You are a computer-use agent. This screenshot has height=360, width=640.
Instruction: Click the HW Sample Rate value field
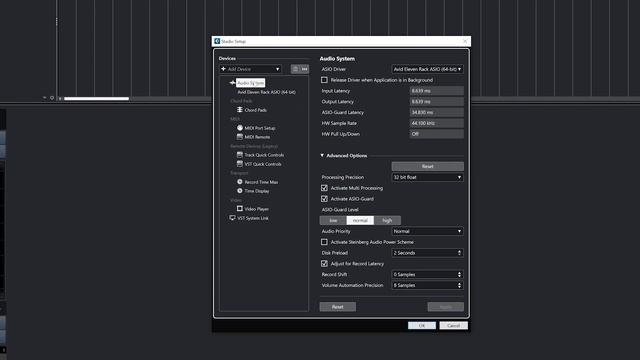(x=436, y=123)
